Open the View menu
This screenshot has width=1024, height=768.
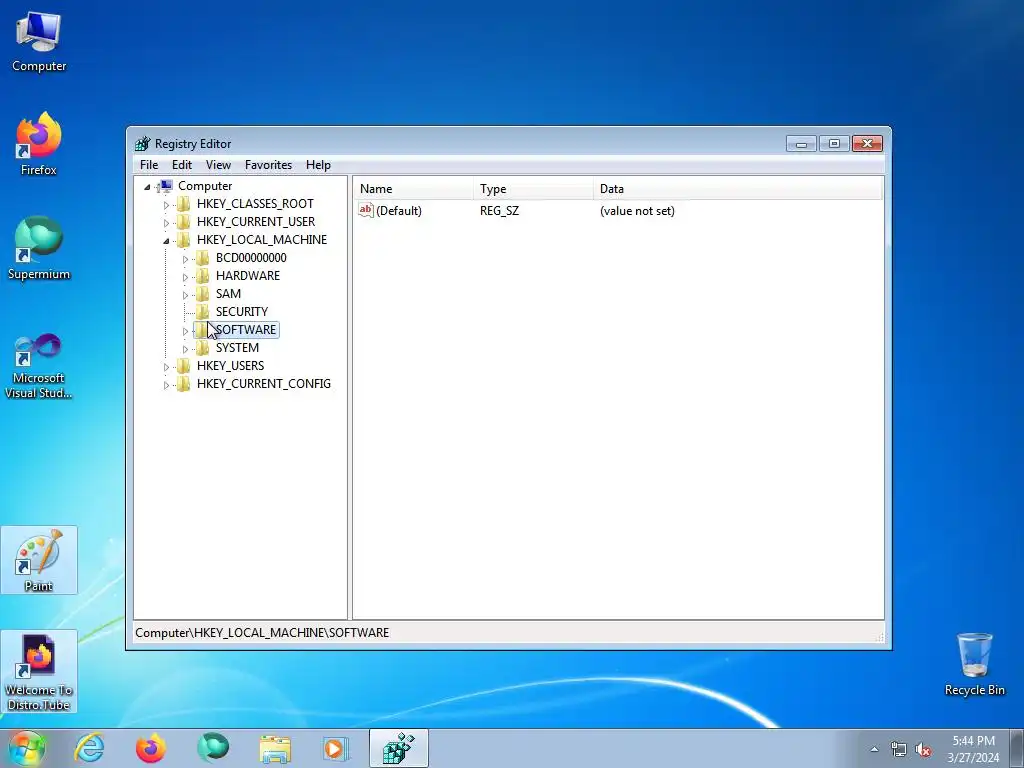click(218, 165)
